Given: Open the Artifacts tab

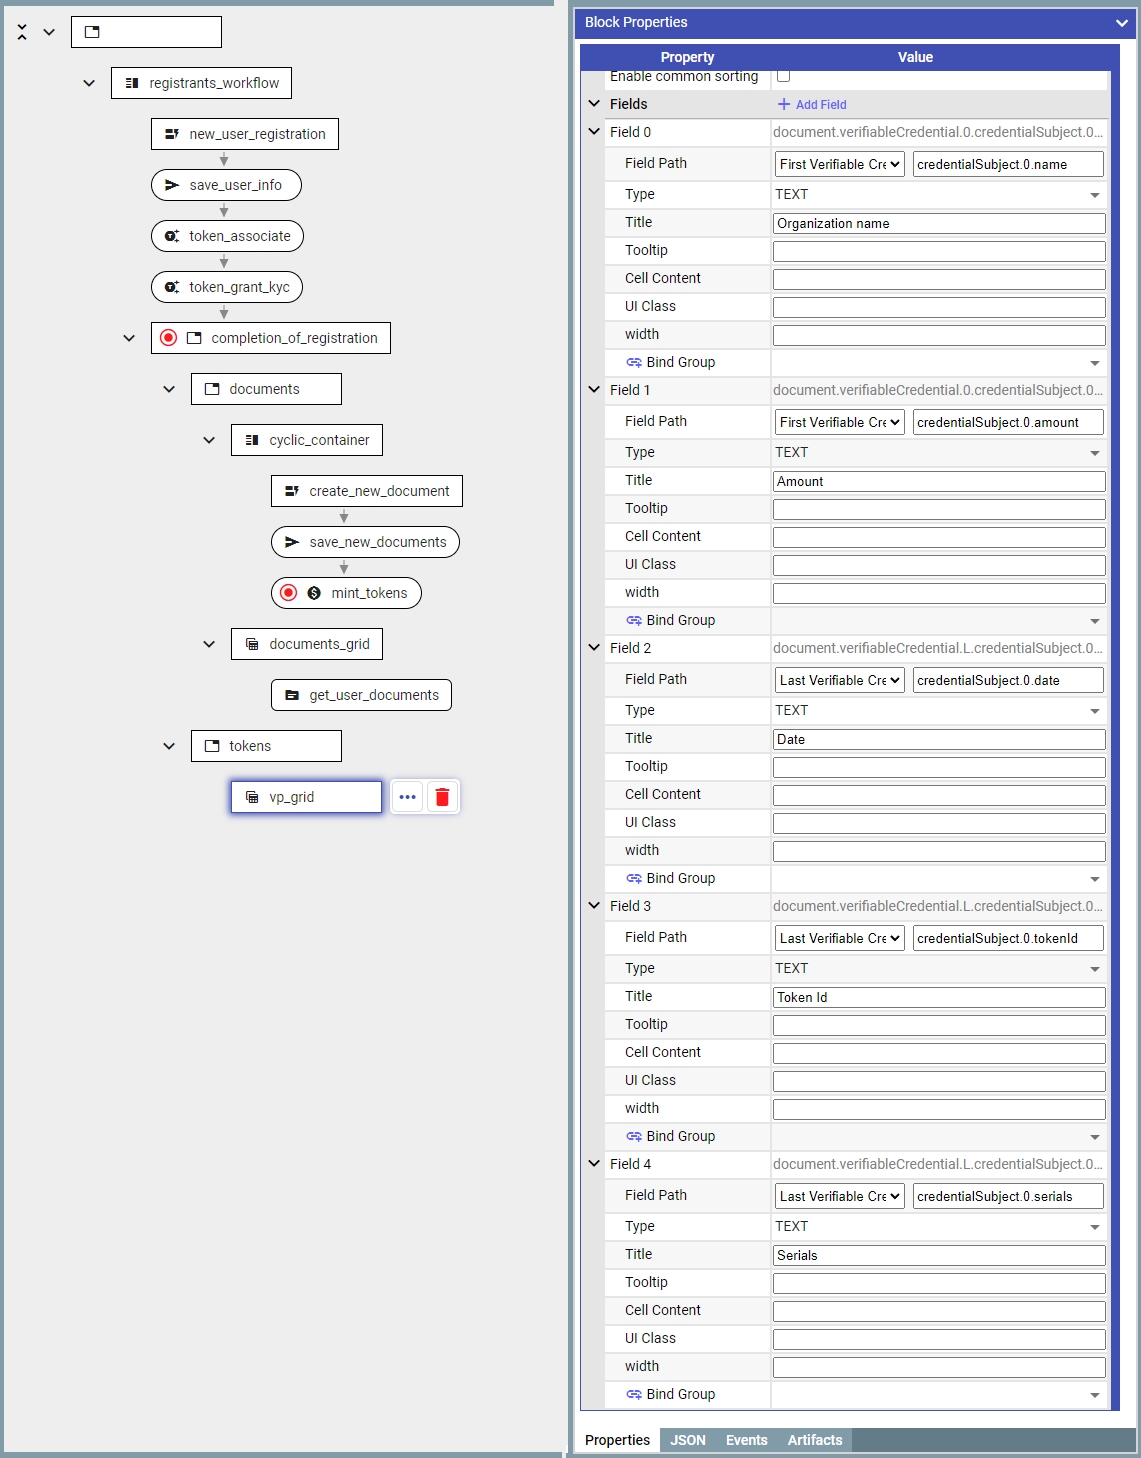Looking at the screenshot, I should pos(814,1440).
